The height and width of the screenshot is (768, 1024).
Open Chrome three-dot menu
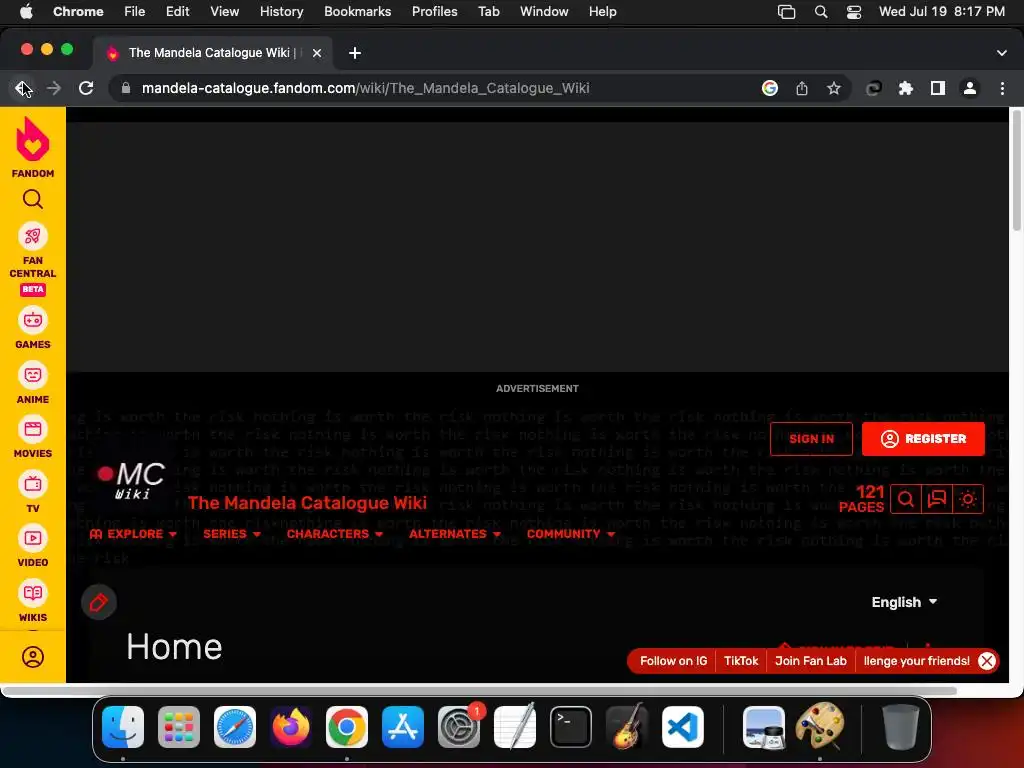(1002, 88)
